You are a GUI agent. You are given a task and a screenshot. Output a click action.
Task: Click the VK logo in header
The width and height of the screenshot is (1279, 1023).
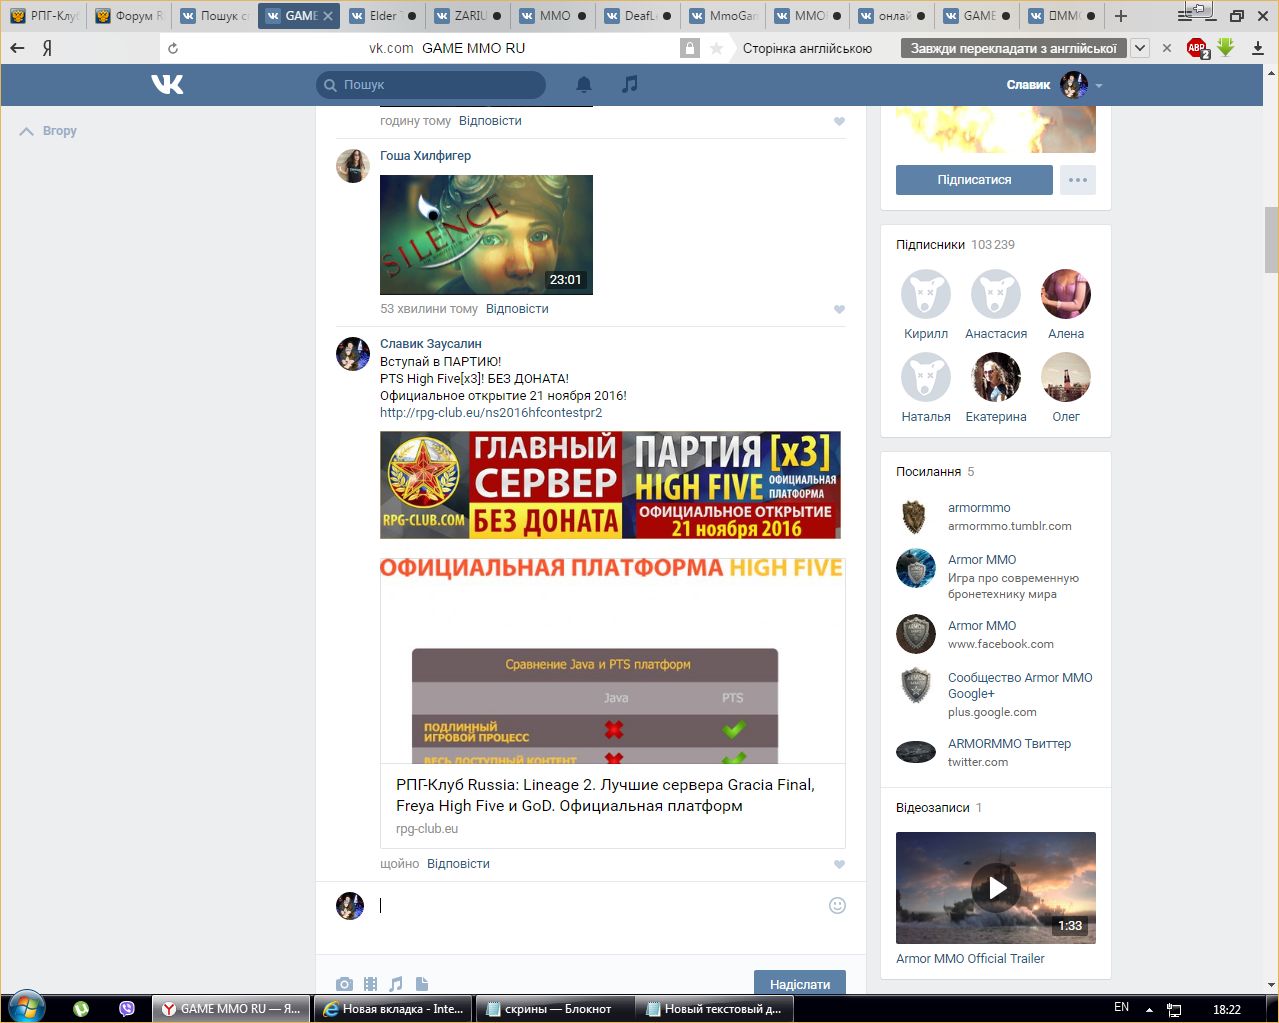[167, 85]
